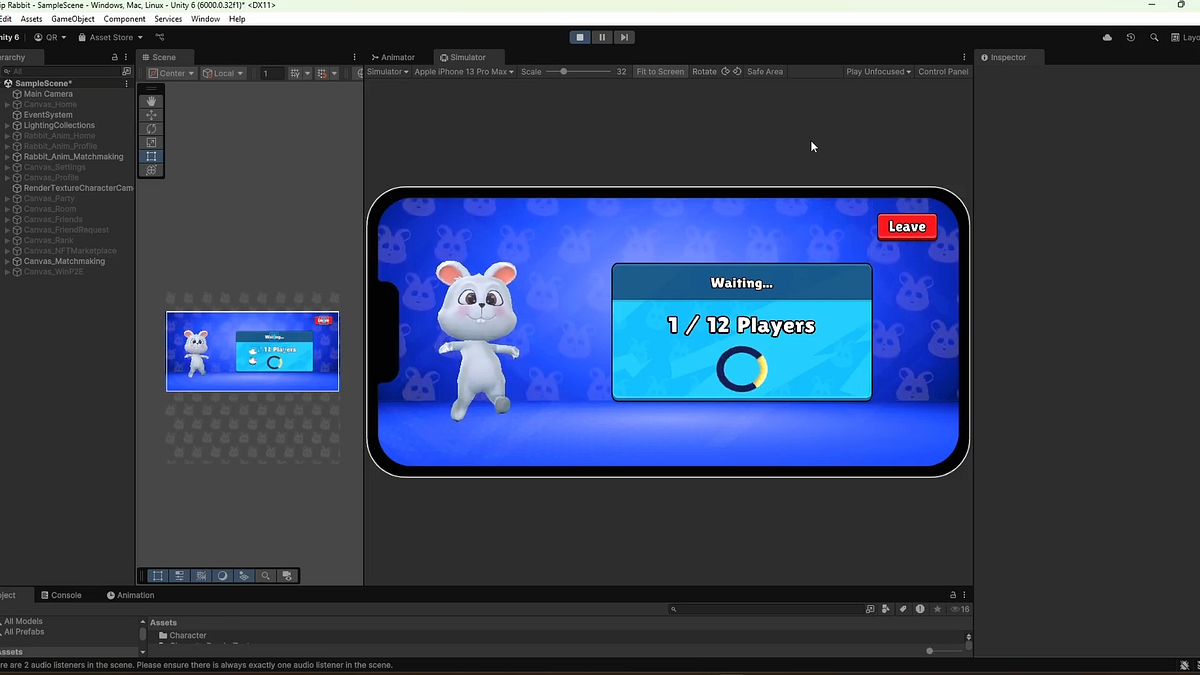Select the Transform tool below Rect tool

click(x=151, y=170)
